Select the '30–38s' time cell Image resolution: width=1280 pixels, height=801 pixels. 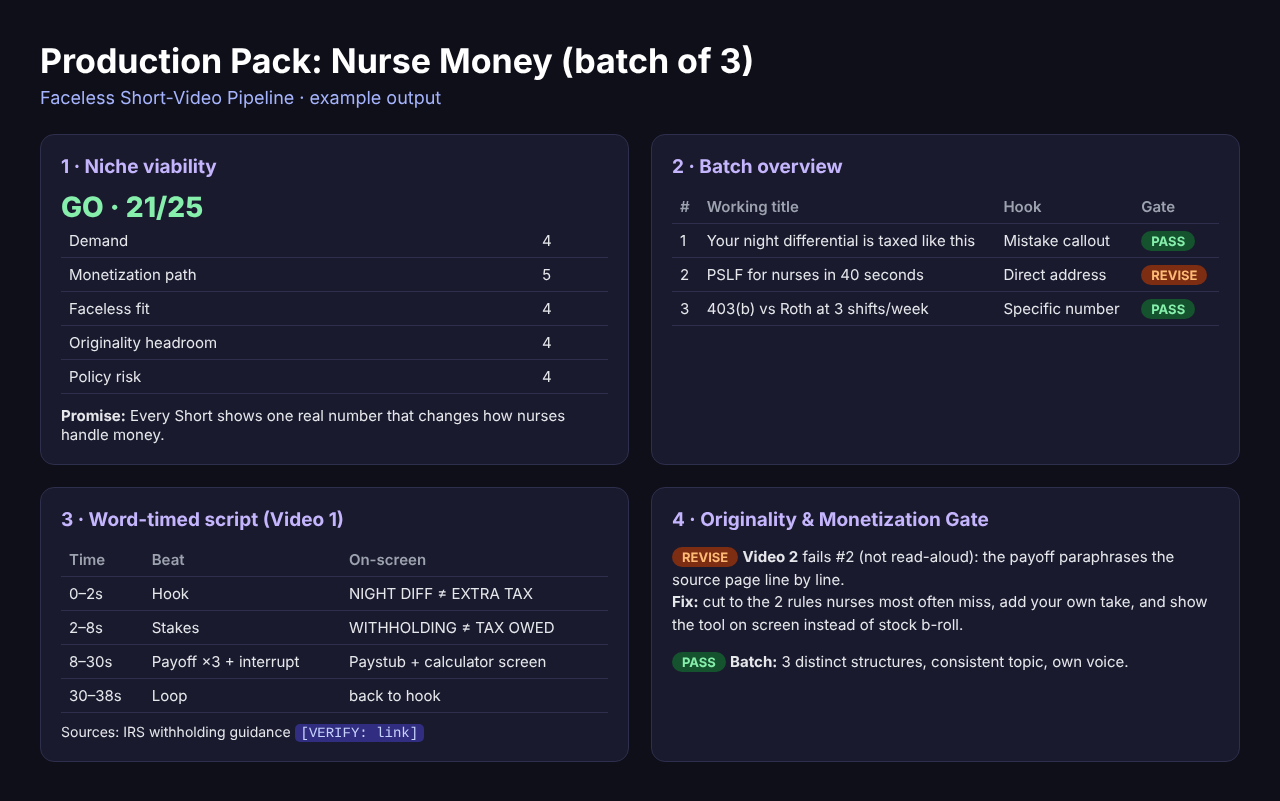click(x=95, y=696)
